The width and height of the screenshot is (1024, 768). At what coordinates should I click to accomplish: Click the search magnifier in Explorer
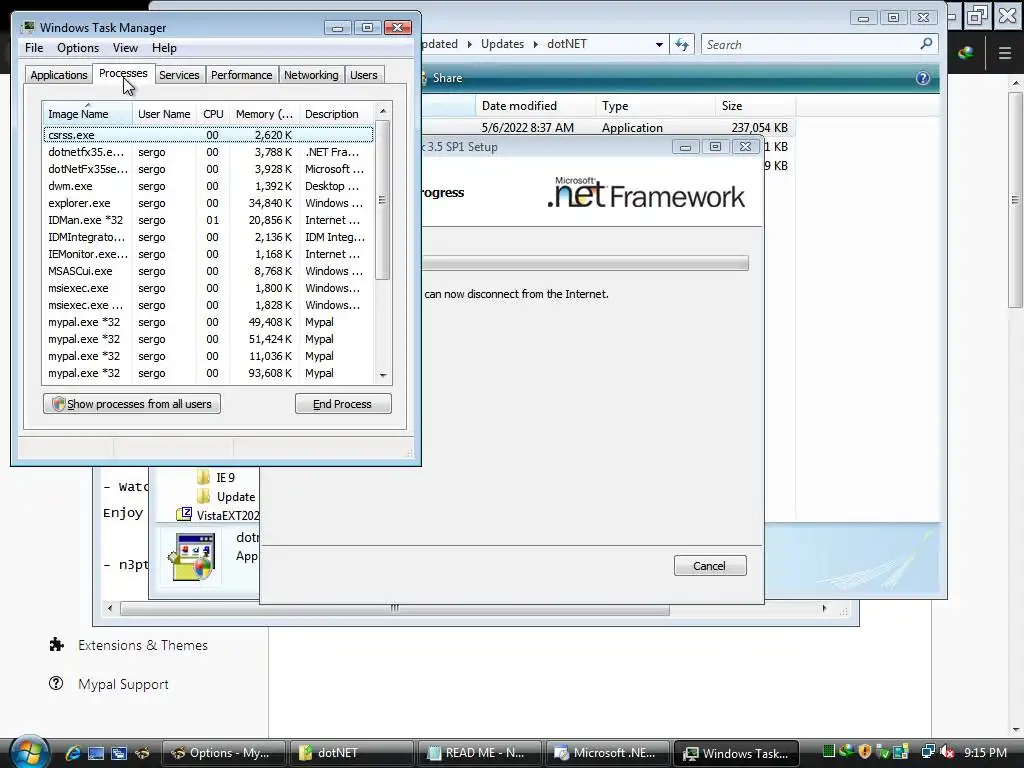pos(926,44)
